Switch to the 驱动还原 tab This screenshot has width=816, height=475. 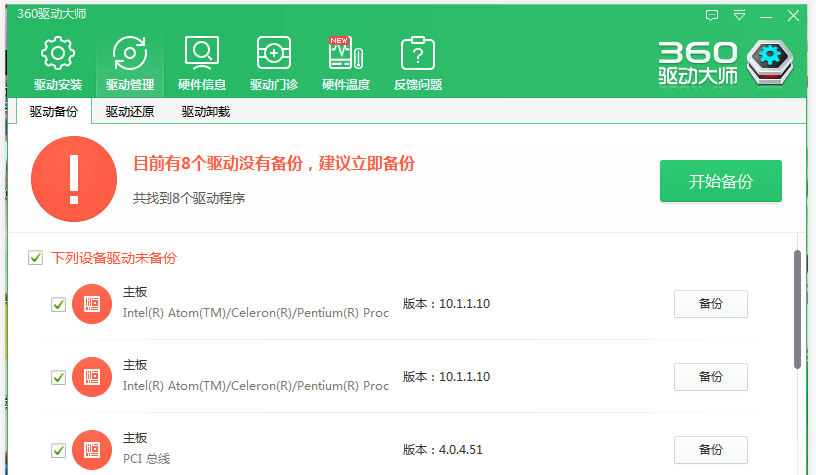(x=130, y=112)
